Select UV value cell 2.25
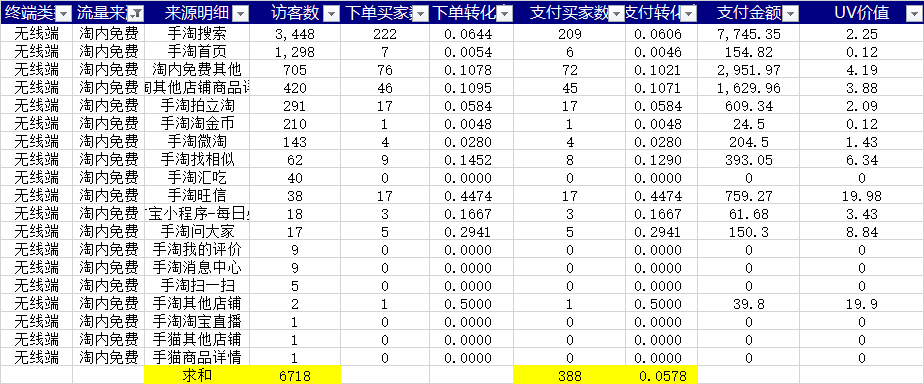This screenshot has width=924, height=384. point(862,34)
